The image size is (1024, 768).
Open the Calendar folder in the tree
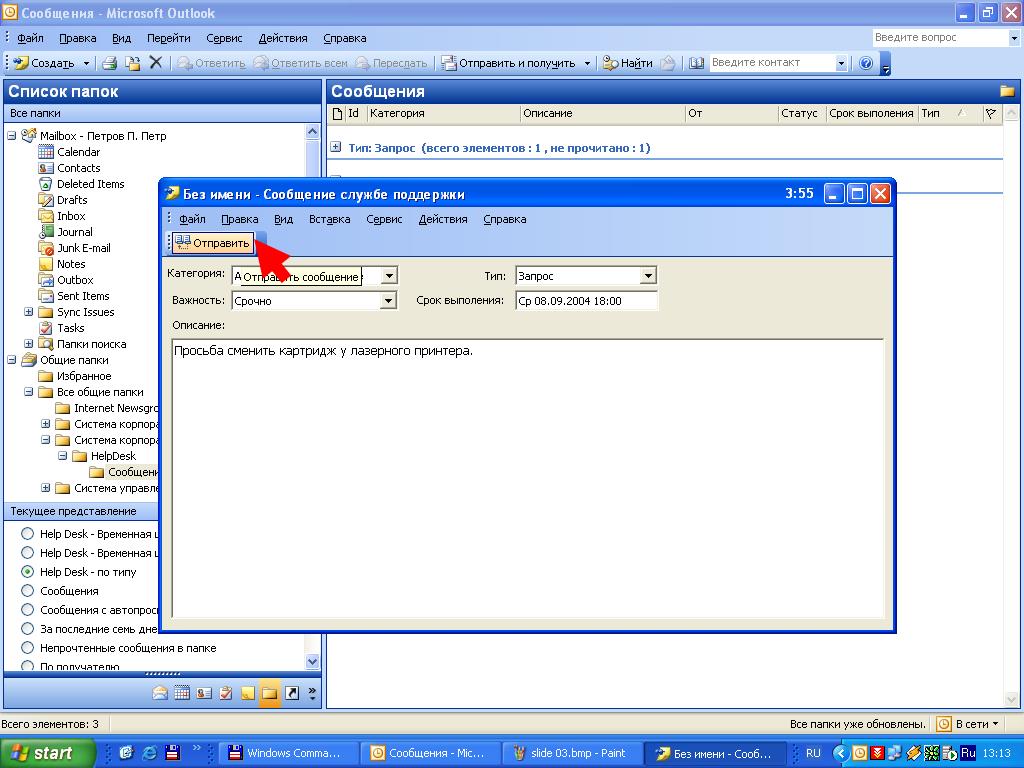(x=78, y=152)
